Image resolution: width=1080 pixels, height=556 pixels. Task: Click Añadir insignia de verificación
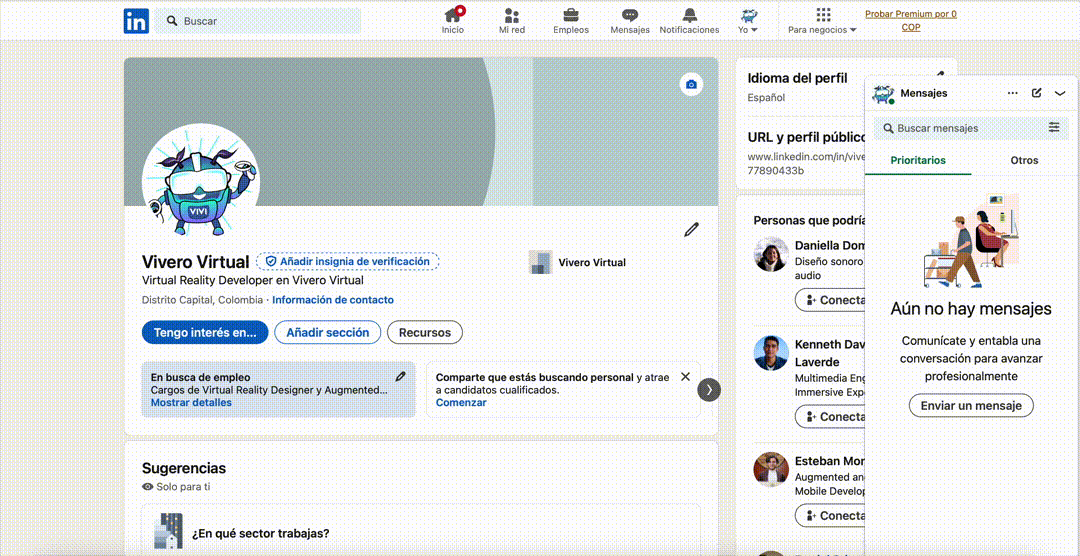click(348, 262)
